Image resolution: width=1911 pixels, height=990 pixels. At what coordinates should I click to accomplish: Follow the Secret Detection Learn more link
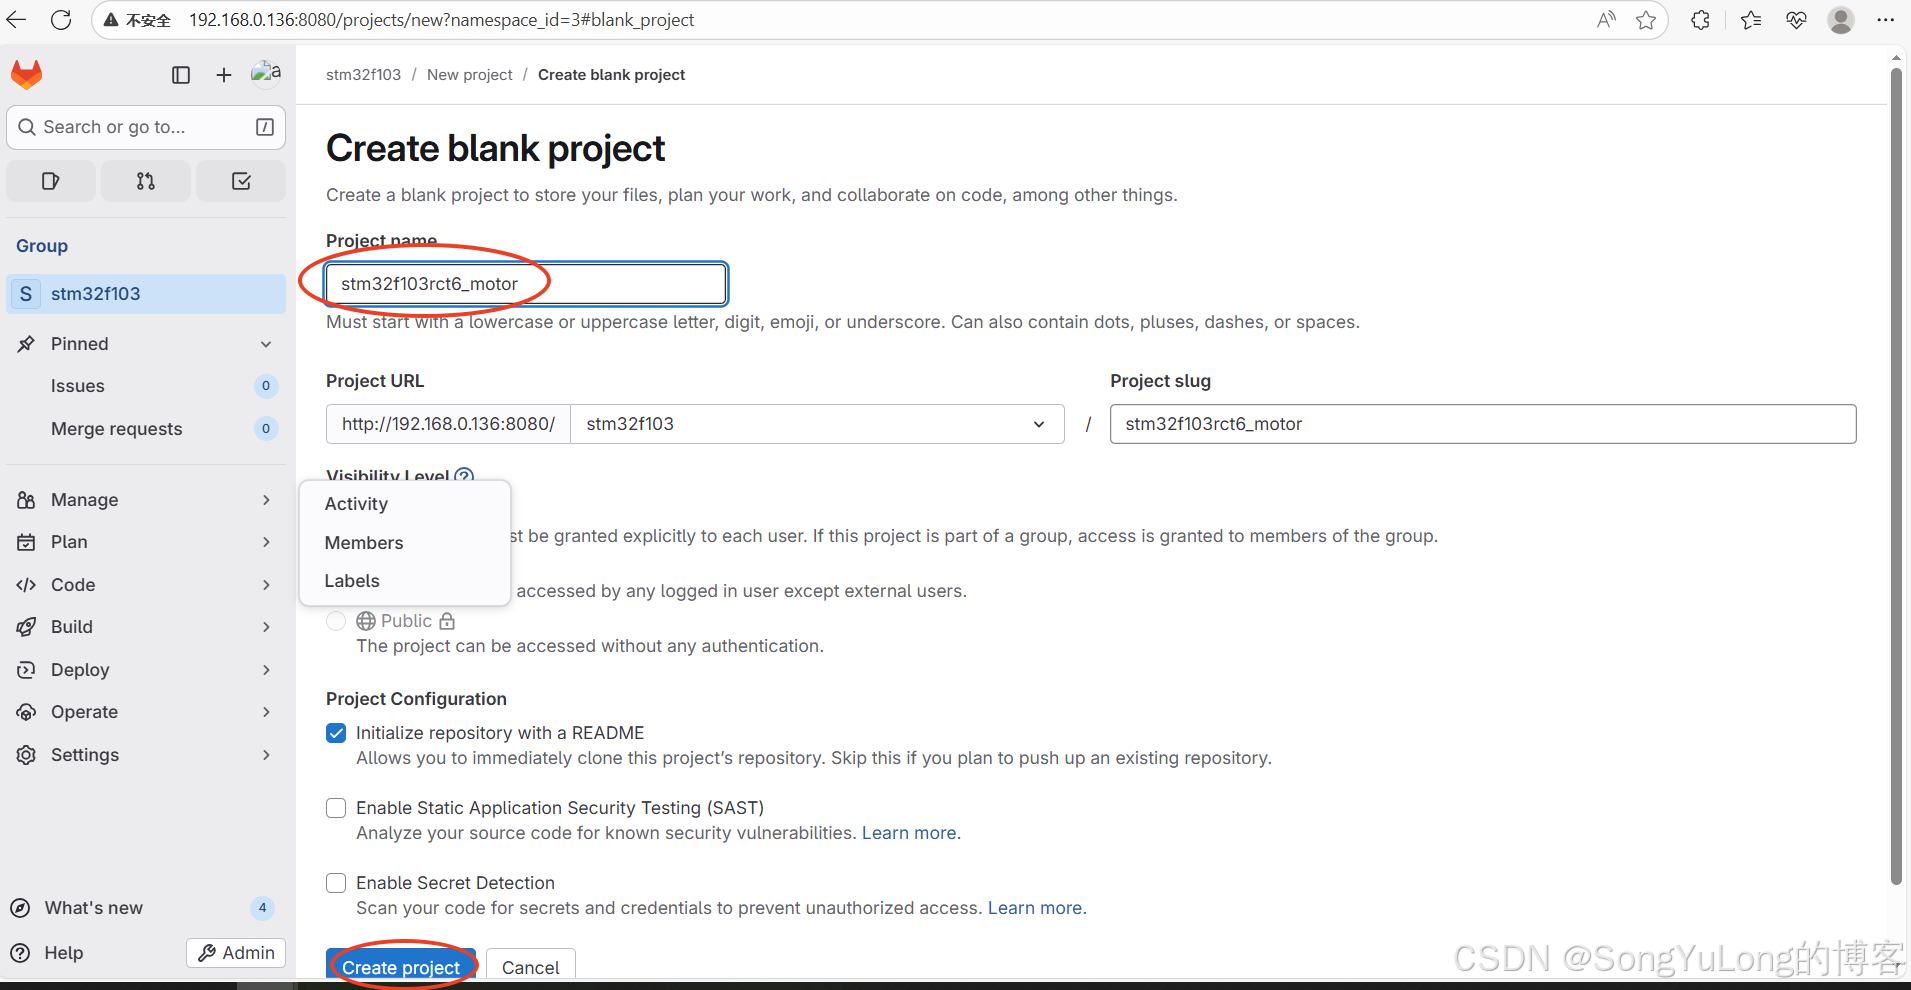click(x=1035, y=908)
